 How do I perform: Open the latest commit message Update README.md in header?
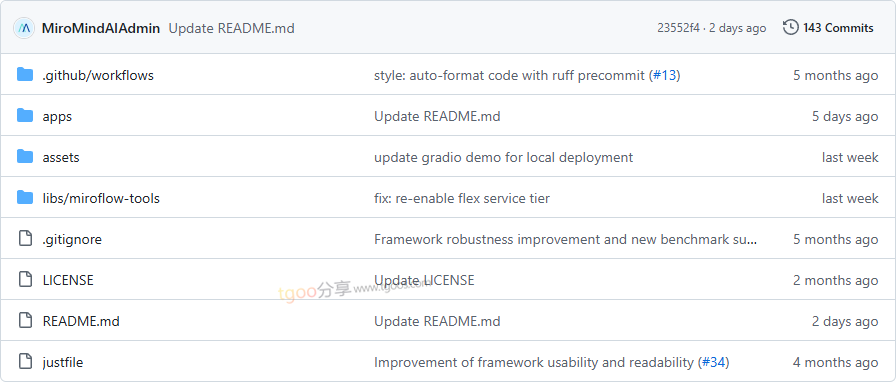pyautogui.click(x=231, y=28)
